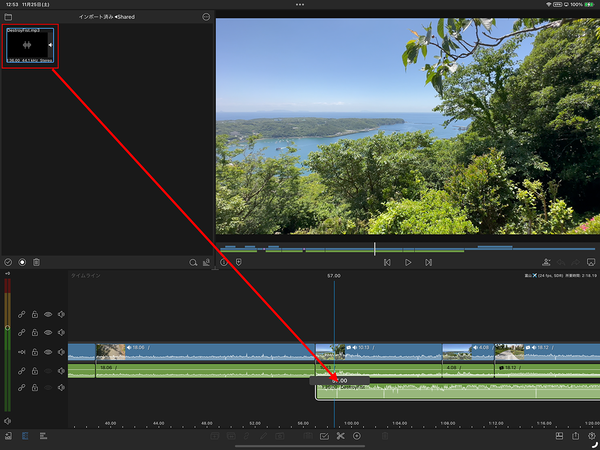Export the project with the share icon
The image size is (600, 450).
tap(576, 436)
